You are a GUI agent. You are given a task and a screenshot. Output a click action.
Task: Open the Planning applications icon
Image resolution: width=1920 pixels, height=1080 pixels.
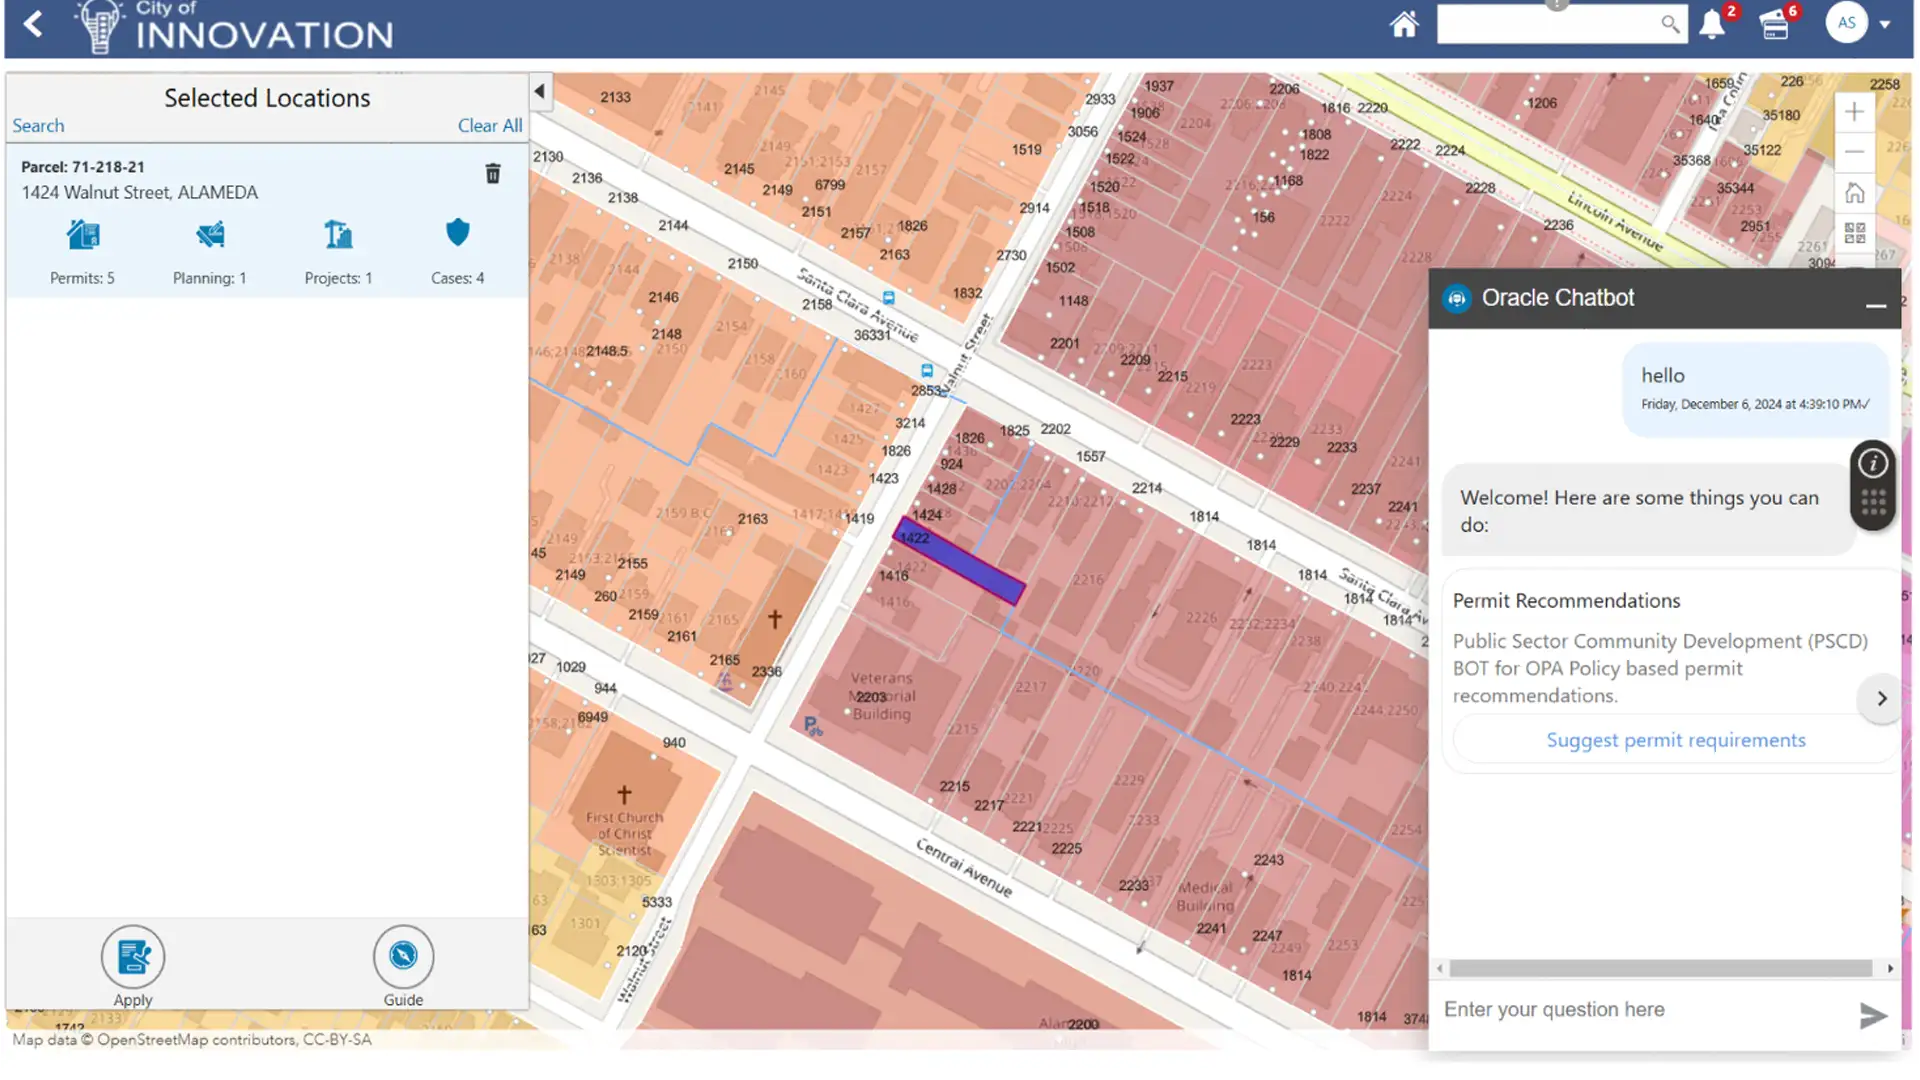click(x=210, y=235)
